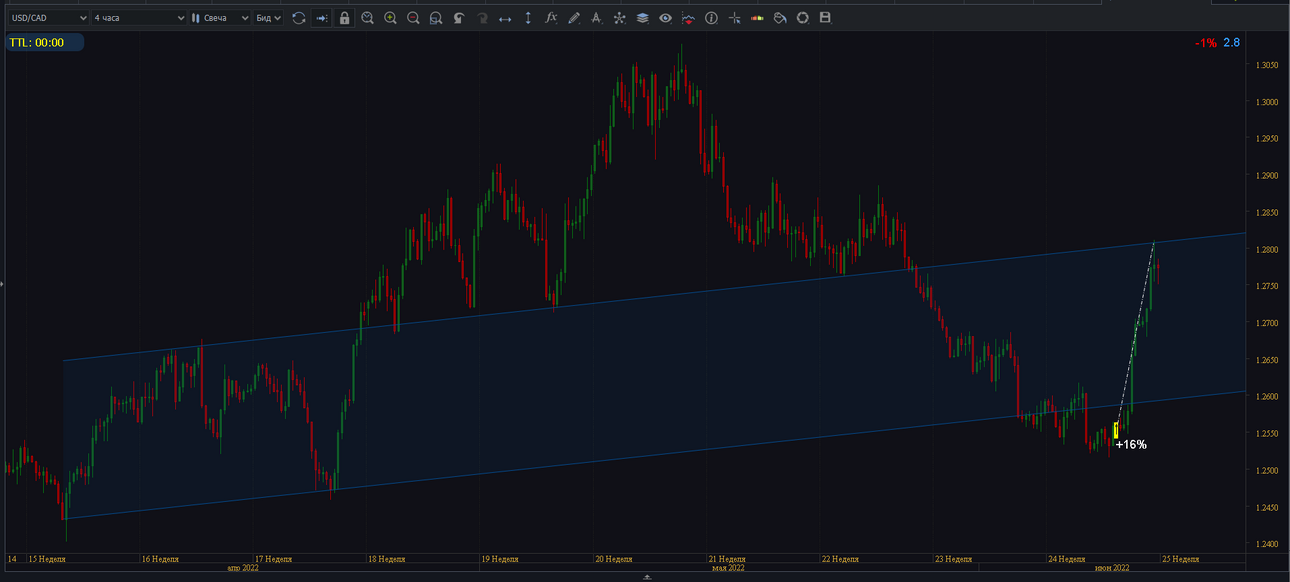Click the zoom out magnifier

[x=413, y=18]
